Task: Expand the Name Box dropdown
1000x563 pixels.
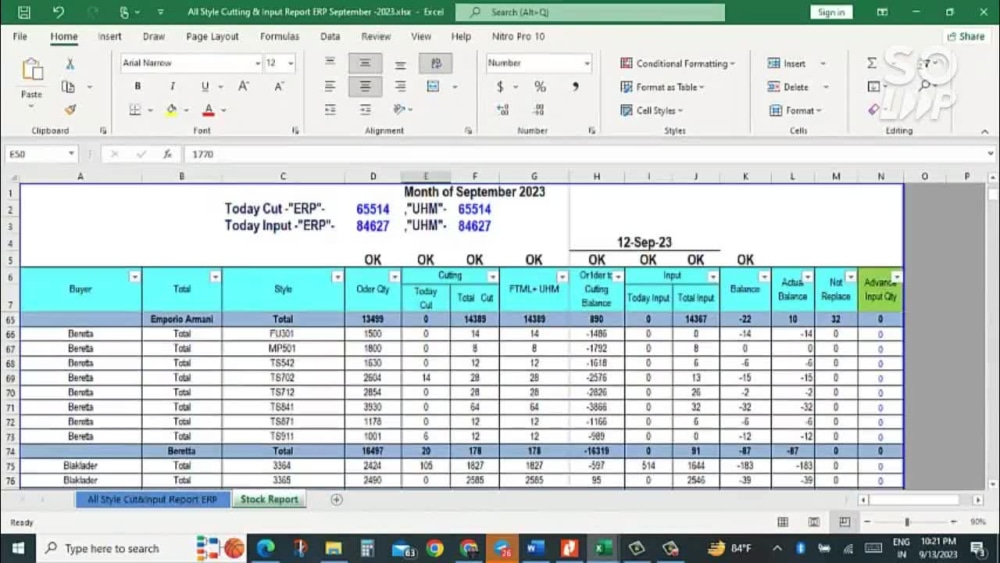Action: (71, 154)
